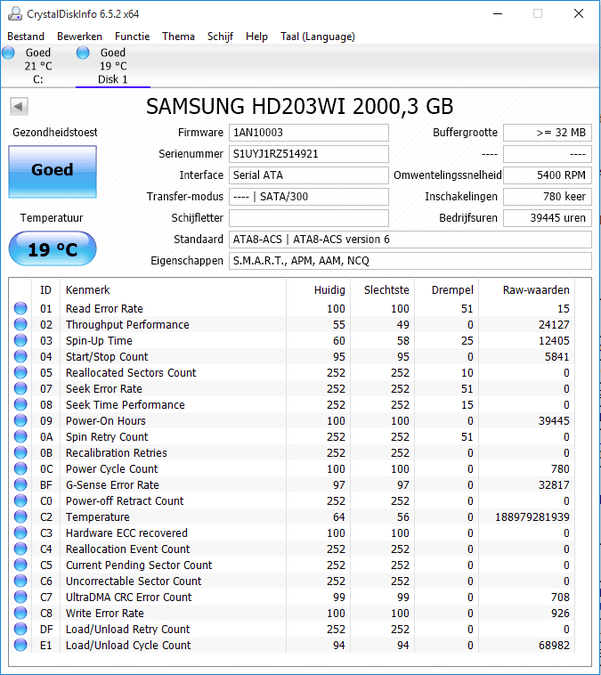Click the Inschakelingen value 780 keer
The height and width of the screenshot is (675, 601).
548,197
